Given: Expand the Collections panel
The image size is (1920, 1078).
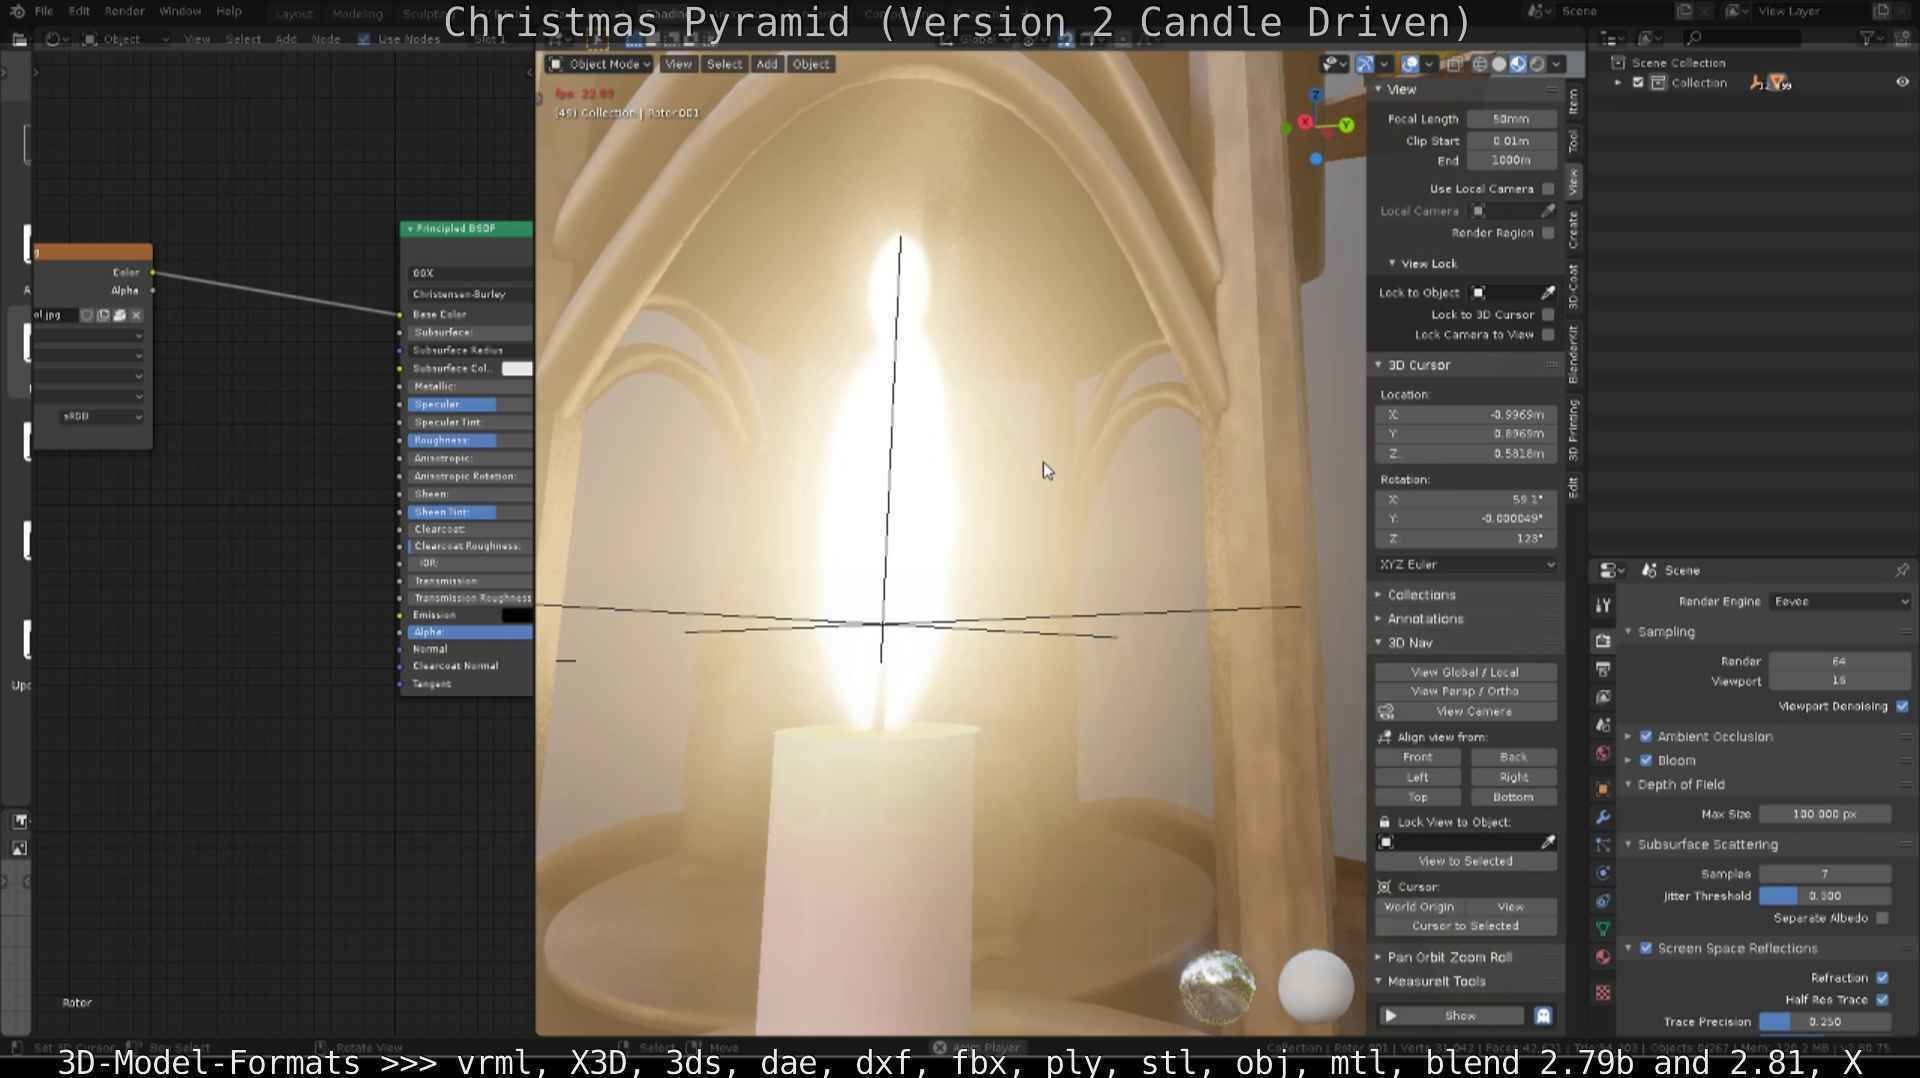Looking at the screenshot, I should click(x=1421, y=595).
